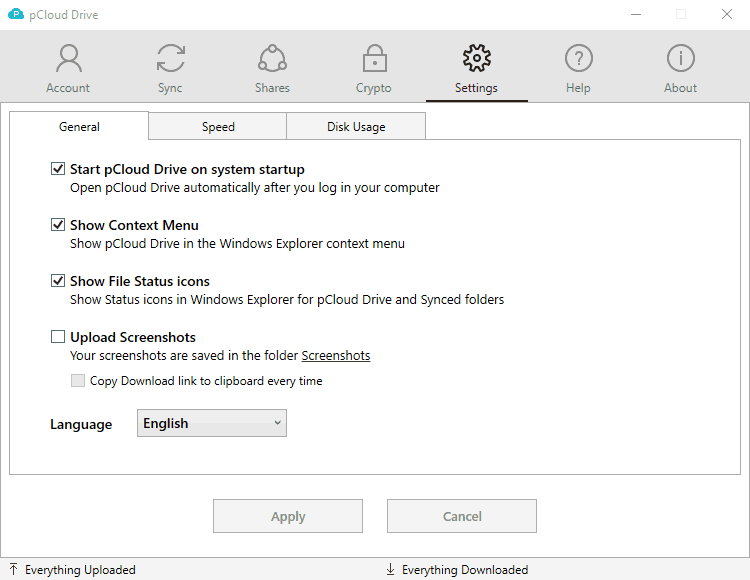The image size is (750, 580).
Task: Open the Sync section icon
Action: point(171,58)
